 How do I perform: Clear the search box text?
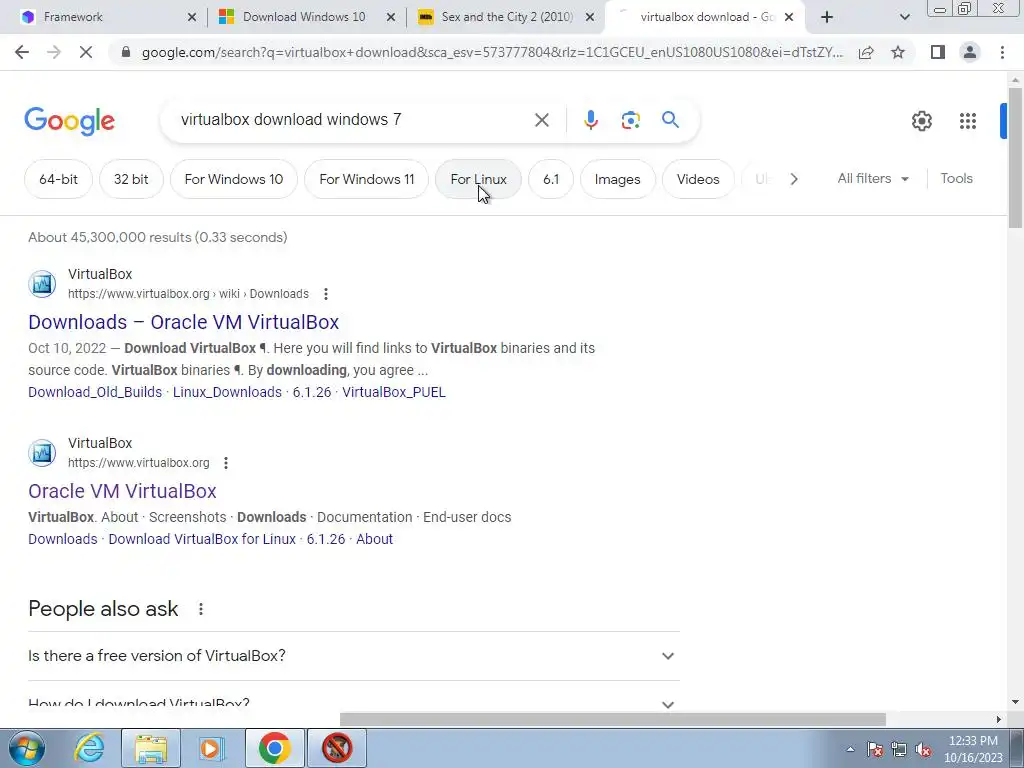[x=541, y=120]
